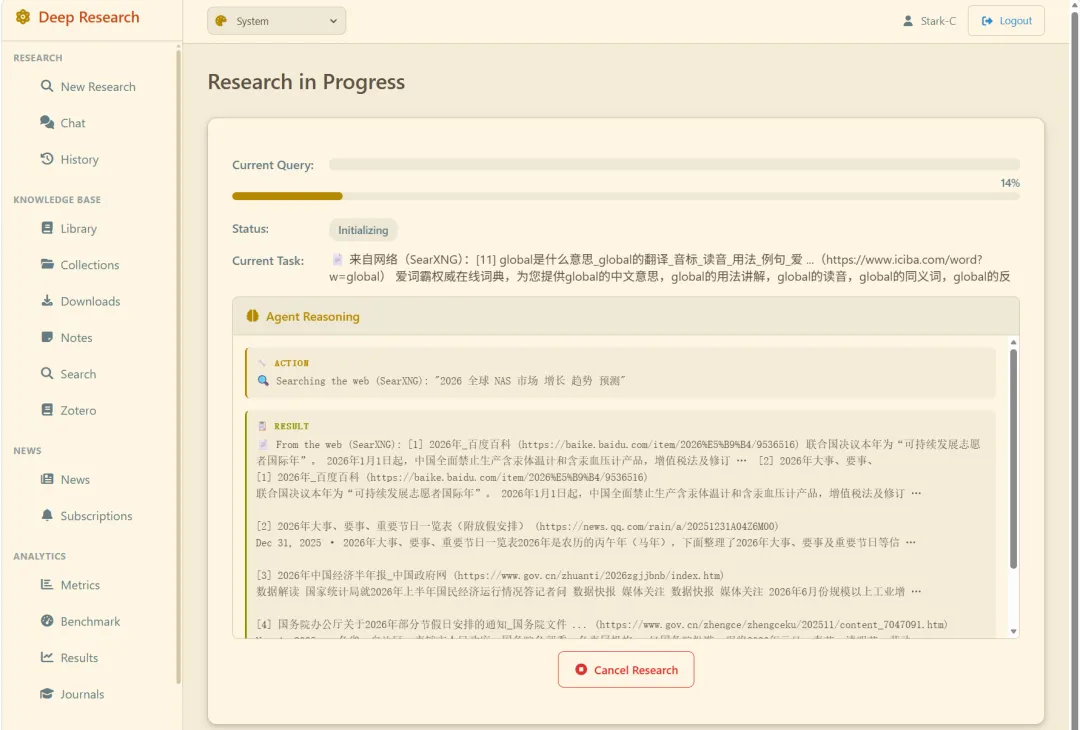This screenshot has width=1080, height=730.
Task: Open History from the sidebar
Action: (x=80, y=160)
